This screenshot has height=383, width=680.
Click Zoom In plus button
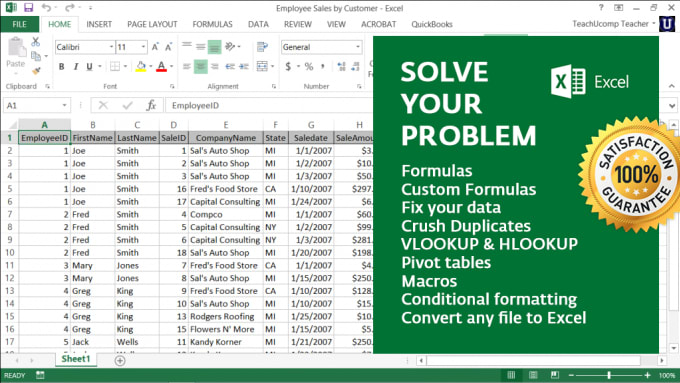coord(647,375)
